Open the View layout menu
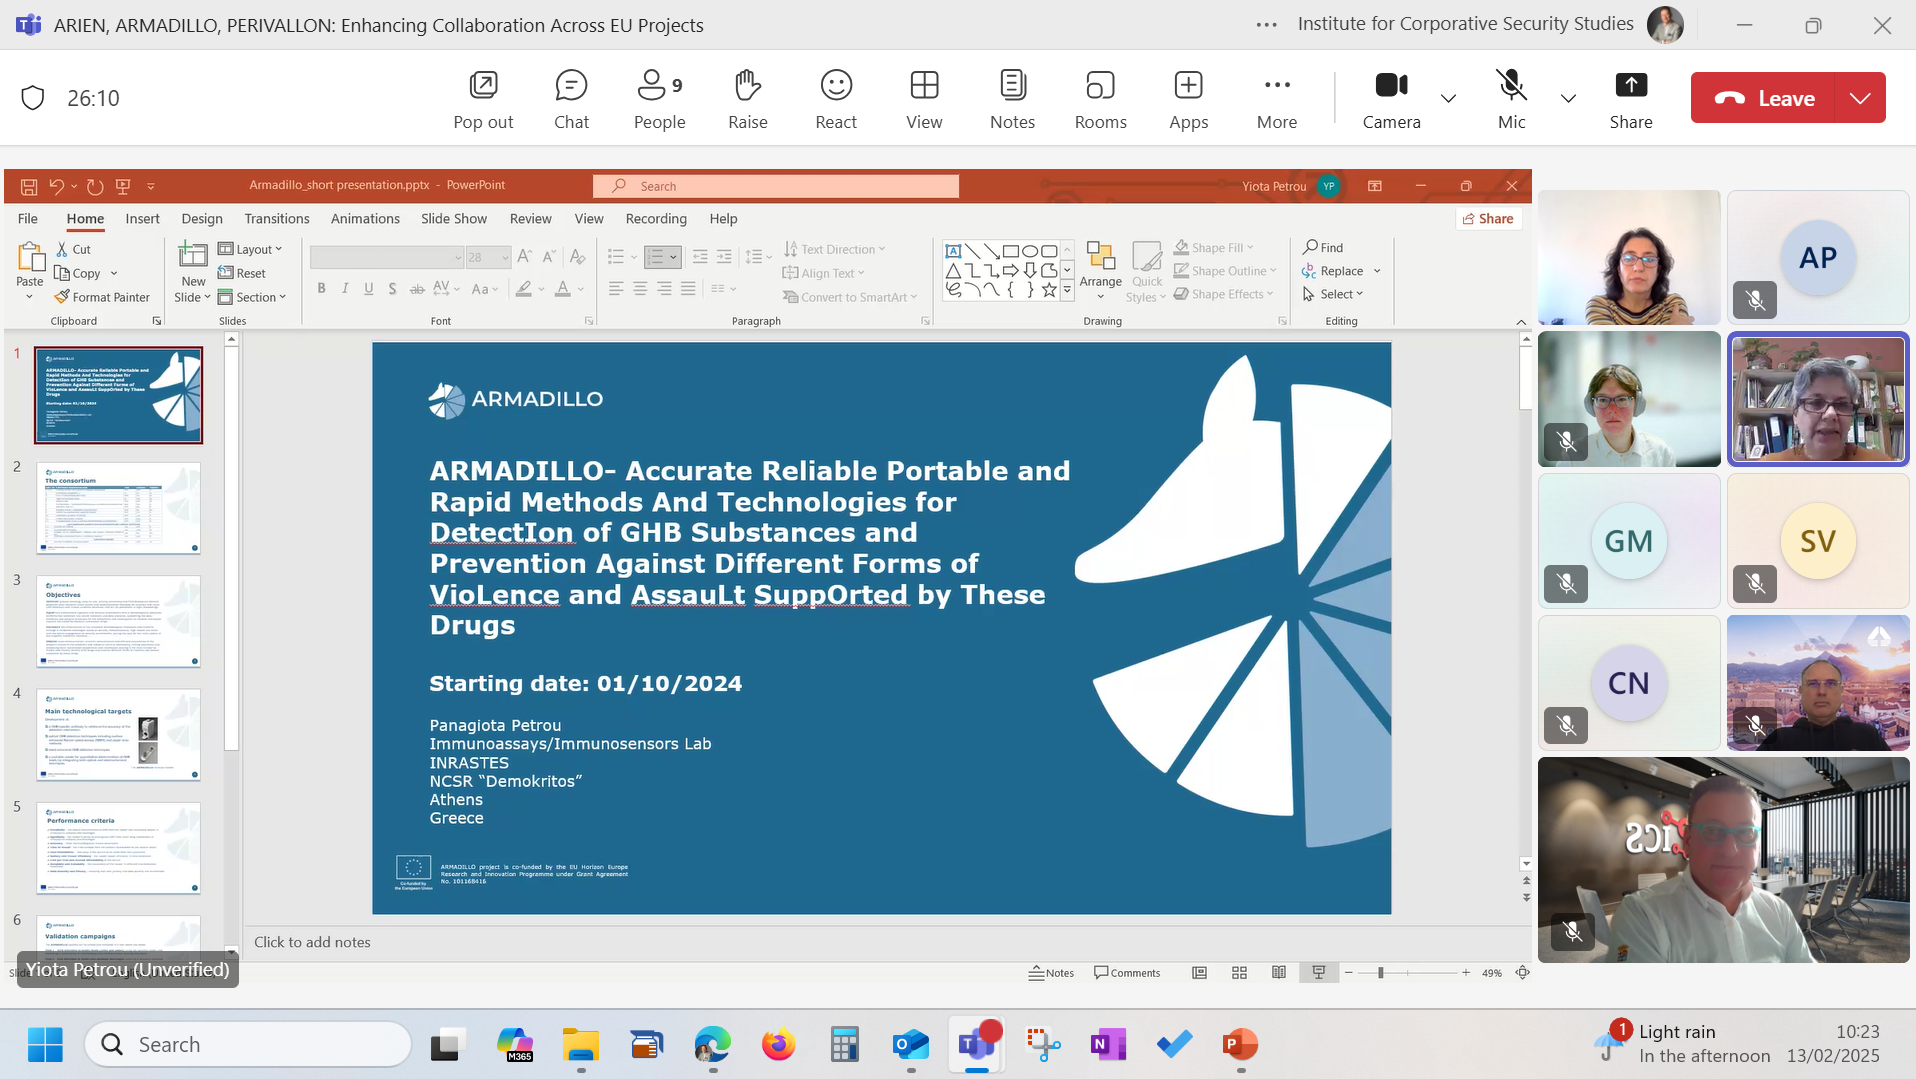The height and width of the screenshot is (1079, 1916). (924, 98)
